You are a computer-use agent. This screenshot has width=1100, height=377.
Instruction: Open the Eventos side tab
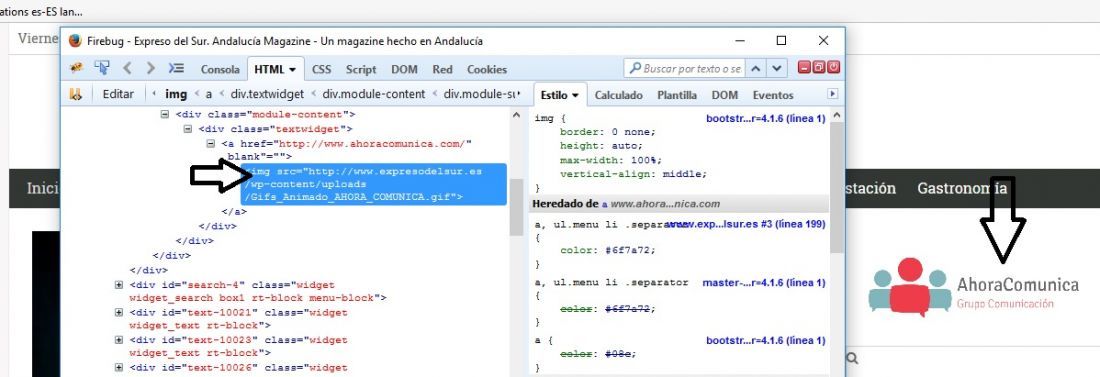773,95
